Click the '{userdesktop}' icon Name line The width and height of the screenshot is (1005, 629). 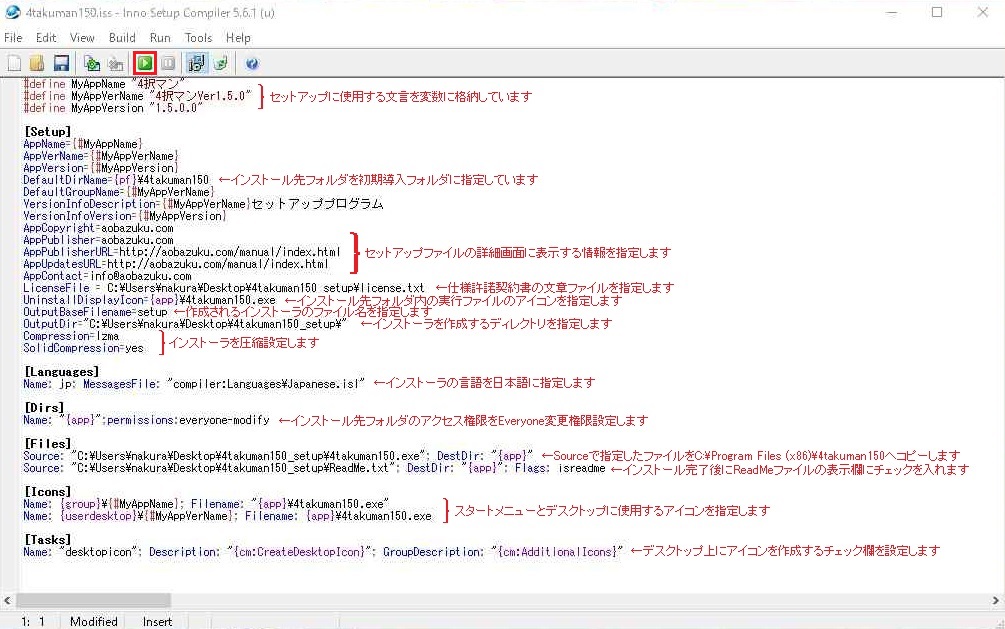point(228,516)
